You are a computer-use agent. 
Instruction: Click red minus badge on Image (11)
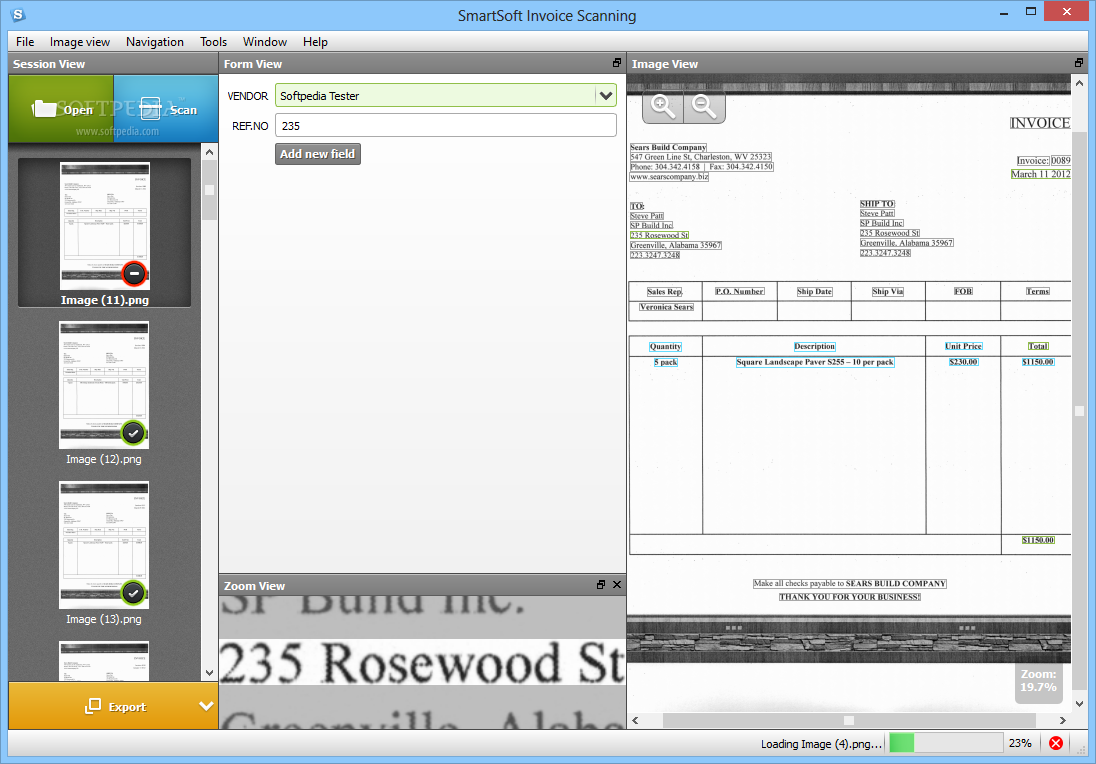(x=134, y=273)
